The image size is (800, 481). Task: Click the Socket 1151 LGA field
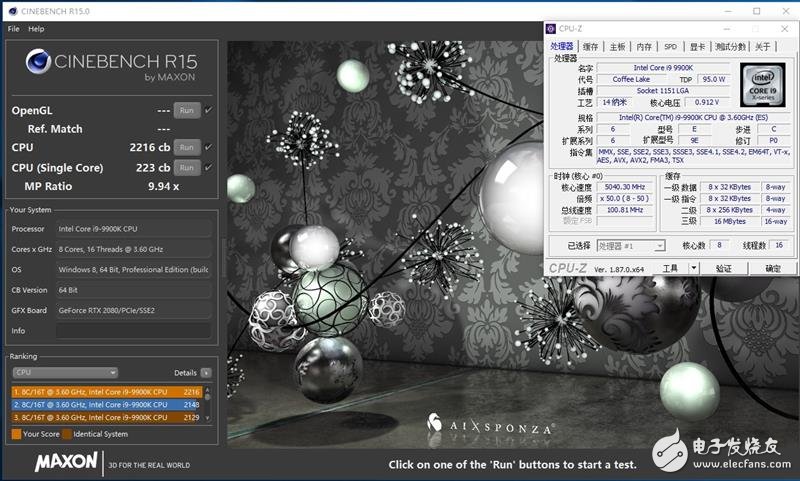click(663, 91)
